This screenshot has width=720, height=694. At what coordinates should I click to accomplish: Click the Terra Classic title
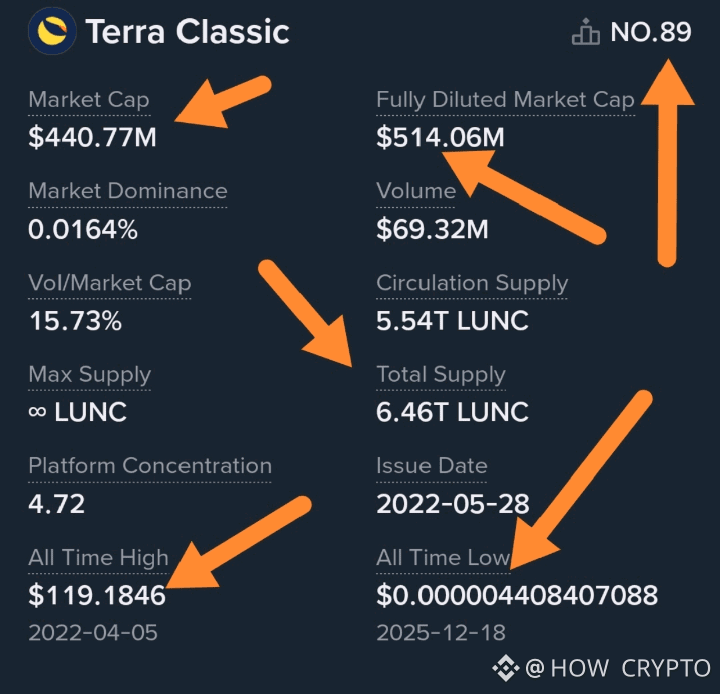click(x=187, y=32)
